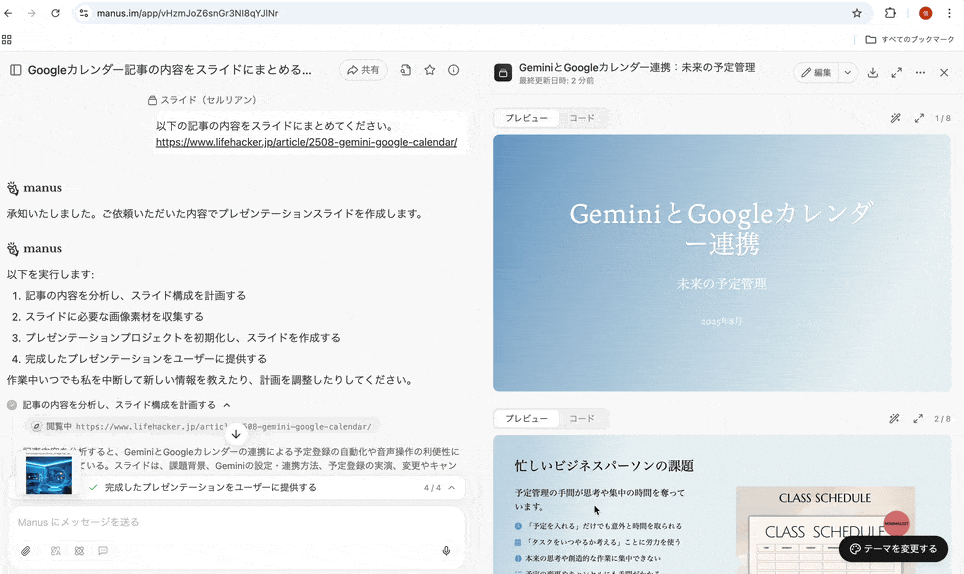Star this conversation as favorite
964x574 pixels.
pyautogui.click(x=430, y=70)
